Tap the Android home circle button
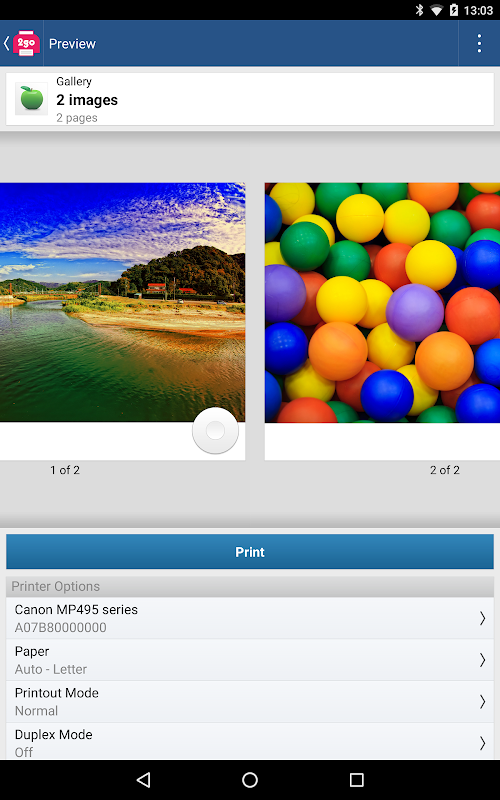This screenshot has height=800, width=500. [x=250, y=779]
